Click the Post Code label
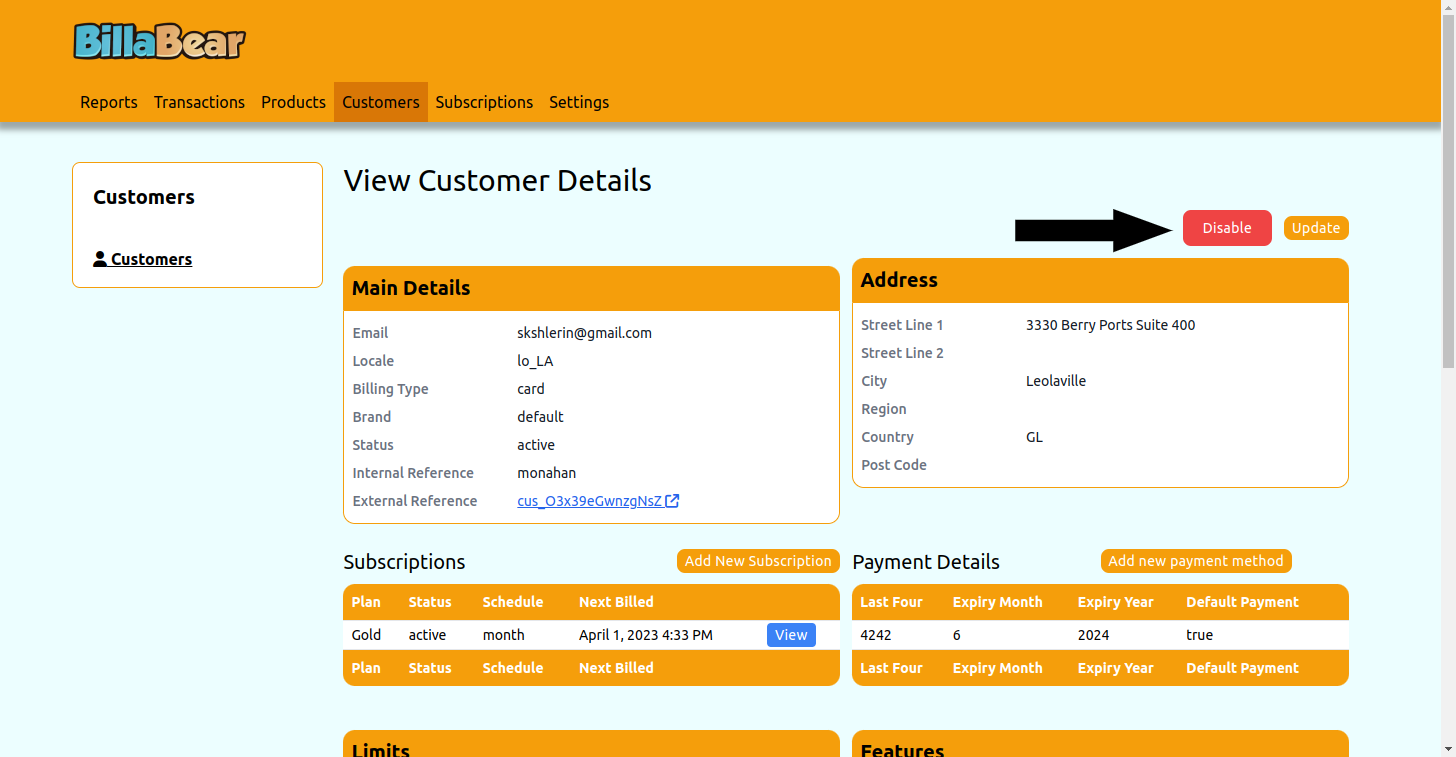Screen dimensions: 1456x757 894,465
